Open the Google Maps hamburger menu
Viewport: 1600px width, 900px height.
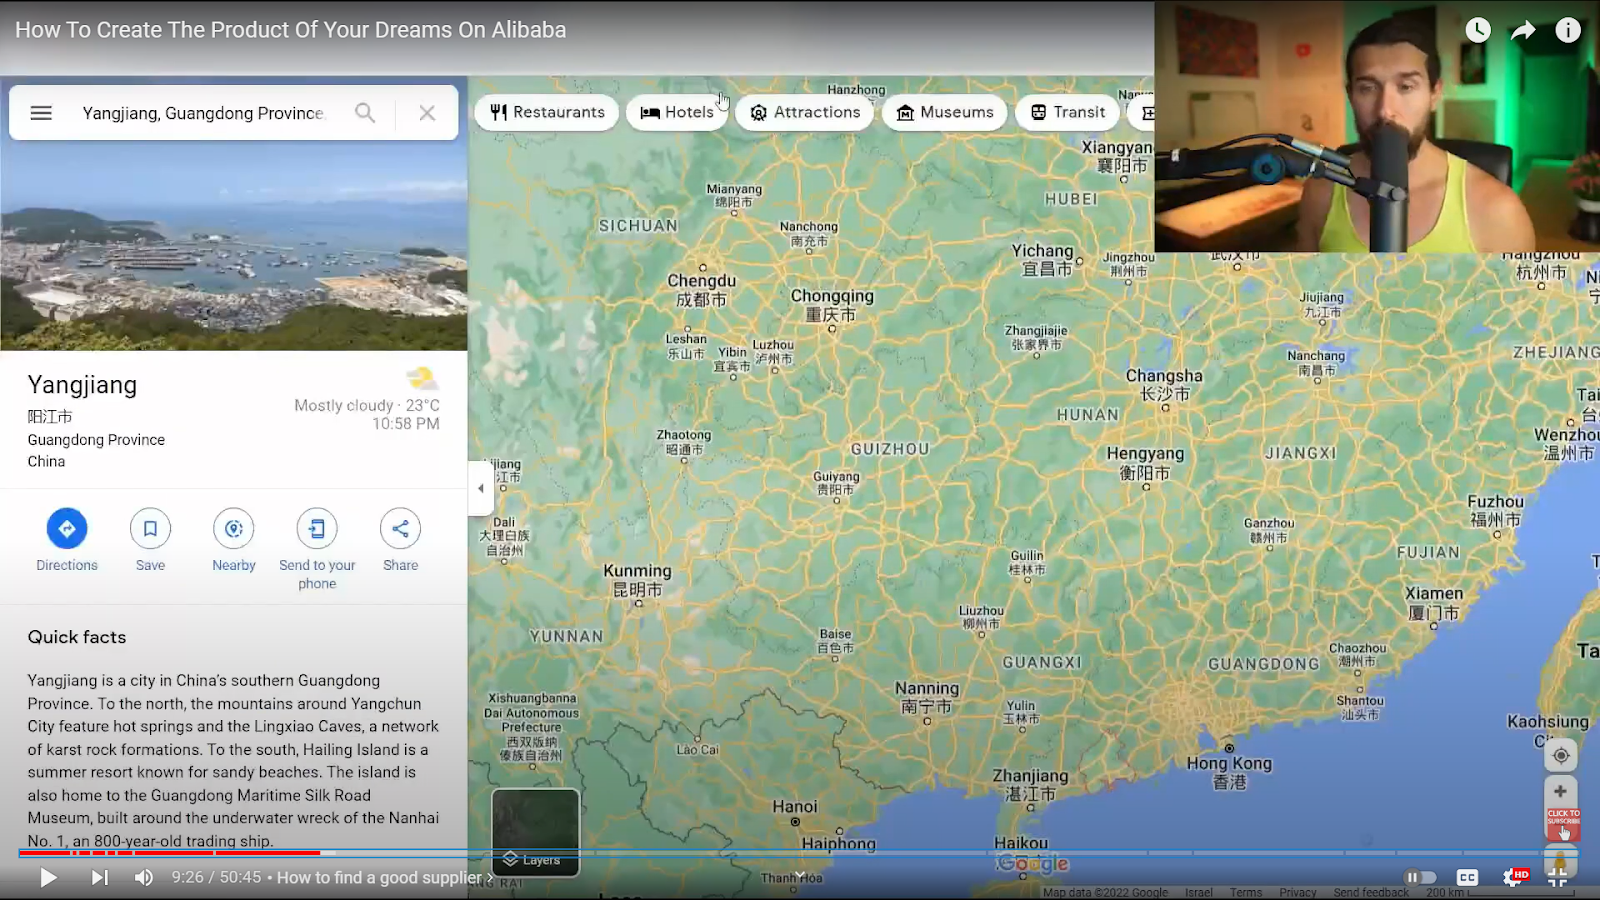coord(41,113)
